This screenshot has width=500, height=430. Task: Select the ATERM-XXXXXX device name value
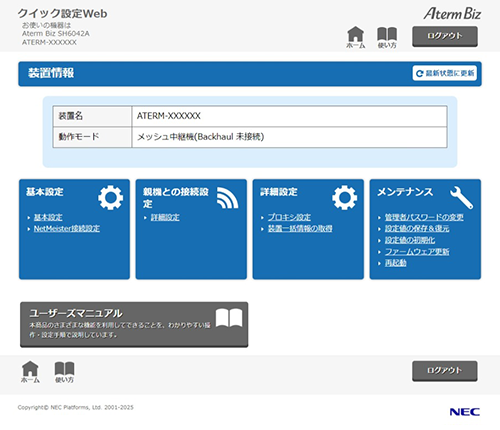click(169, 116)
